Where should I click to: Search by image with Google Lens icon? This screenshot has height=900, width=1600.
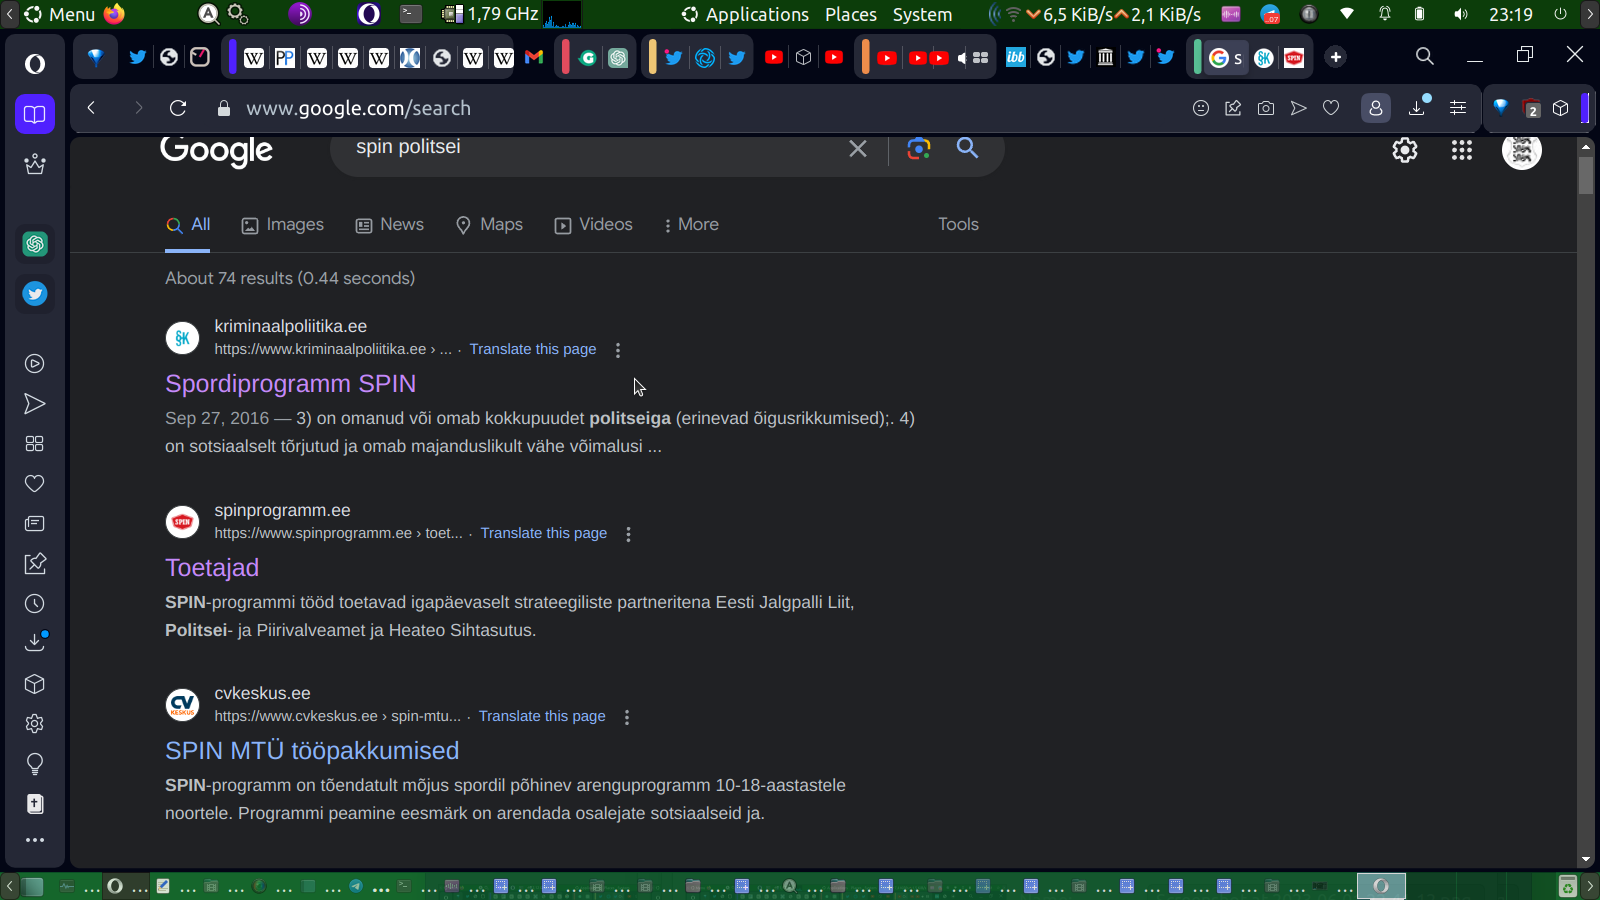[x=919, y=149]
